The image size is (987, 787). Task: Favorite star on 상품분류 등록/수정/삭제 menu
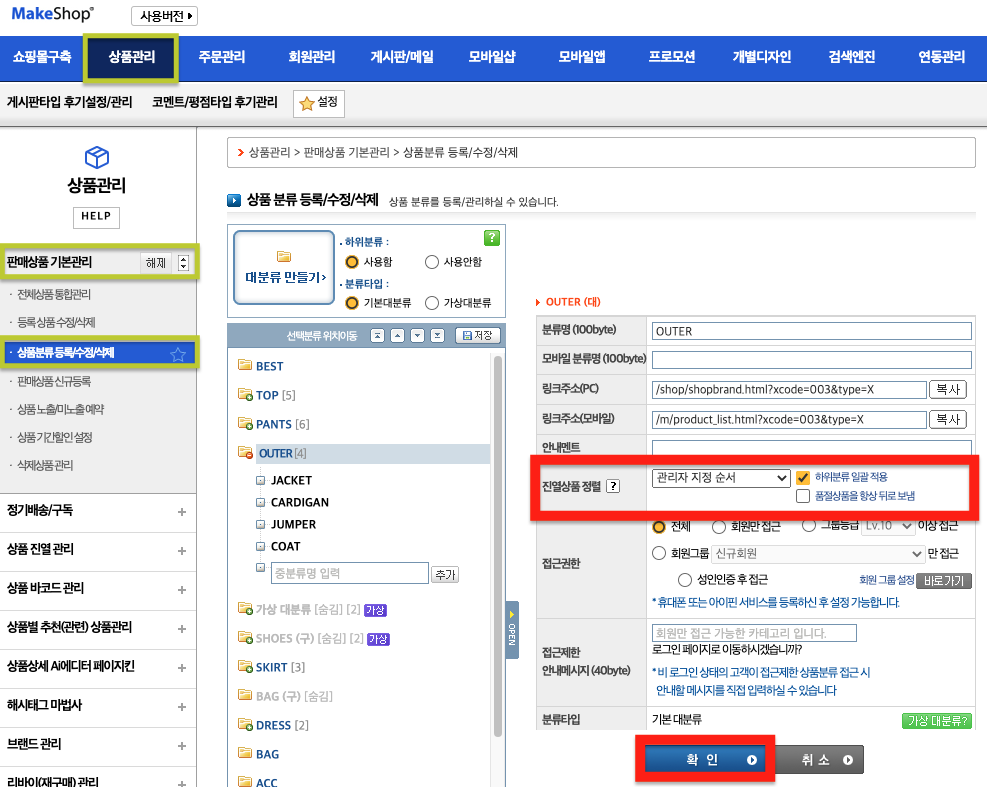point(178,354)
